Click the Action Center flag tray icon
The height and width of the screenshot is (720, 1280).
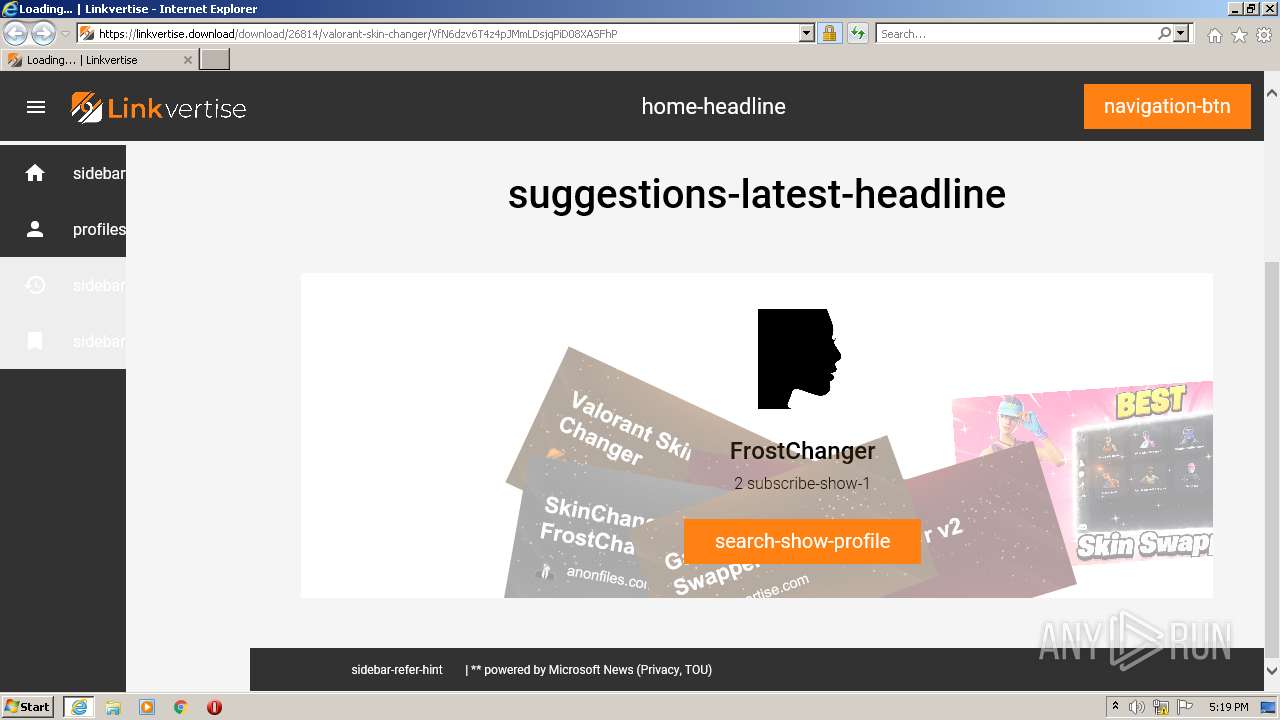(1185, 707)
